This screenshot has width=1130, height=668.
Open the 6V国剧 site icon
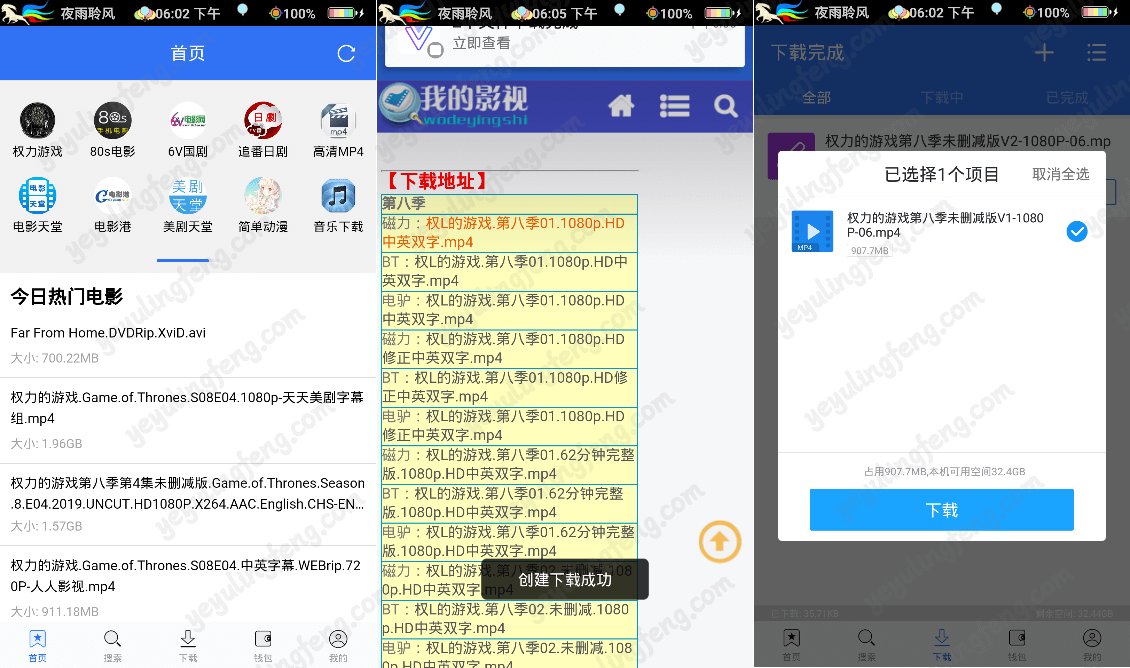[x=187, y=130]
